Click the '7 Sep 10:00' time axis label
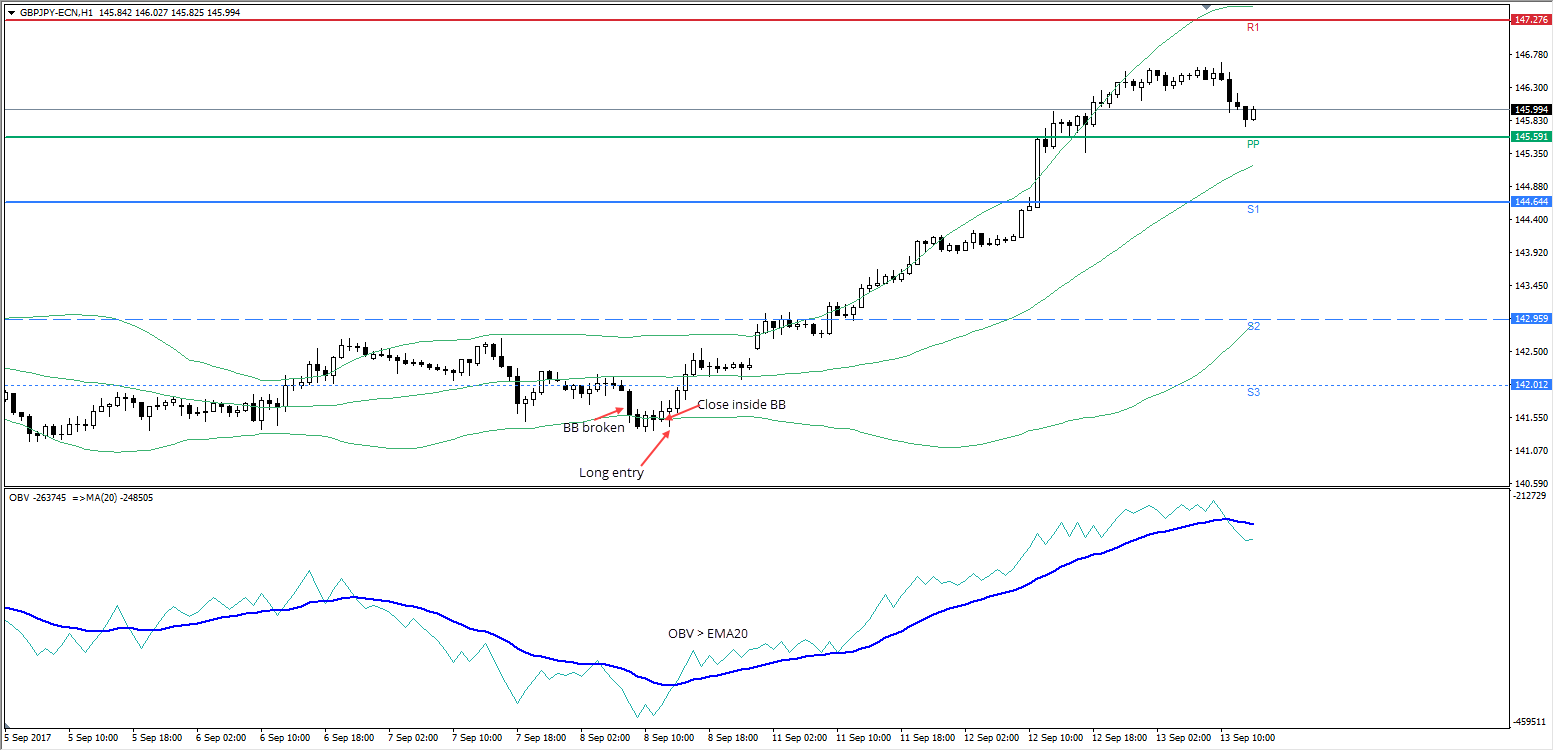The image size is (1554, 751). pos(477,738)
